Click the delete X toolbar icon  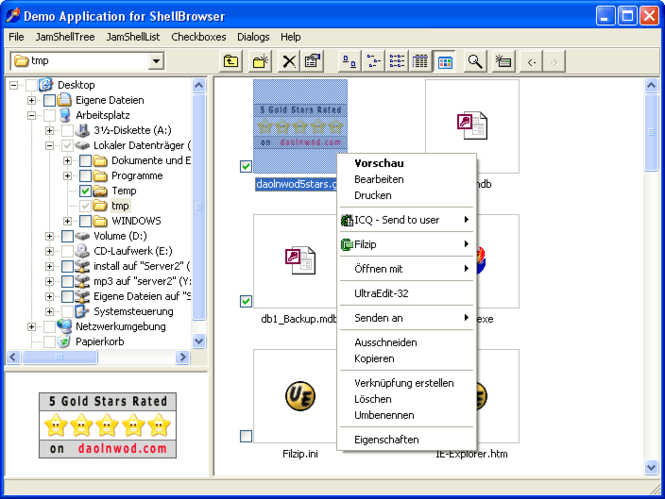point(289,62)
